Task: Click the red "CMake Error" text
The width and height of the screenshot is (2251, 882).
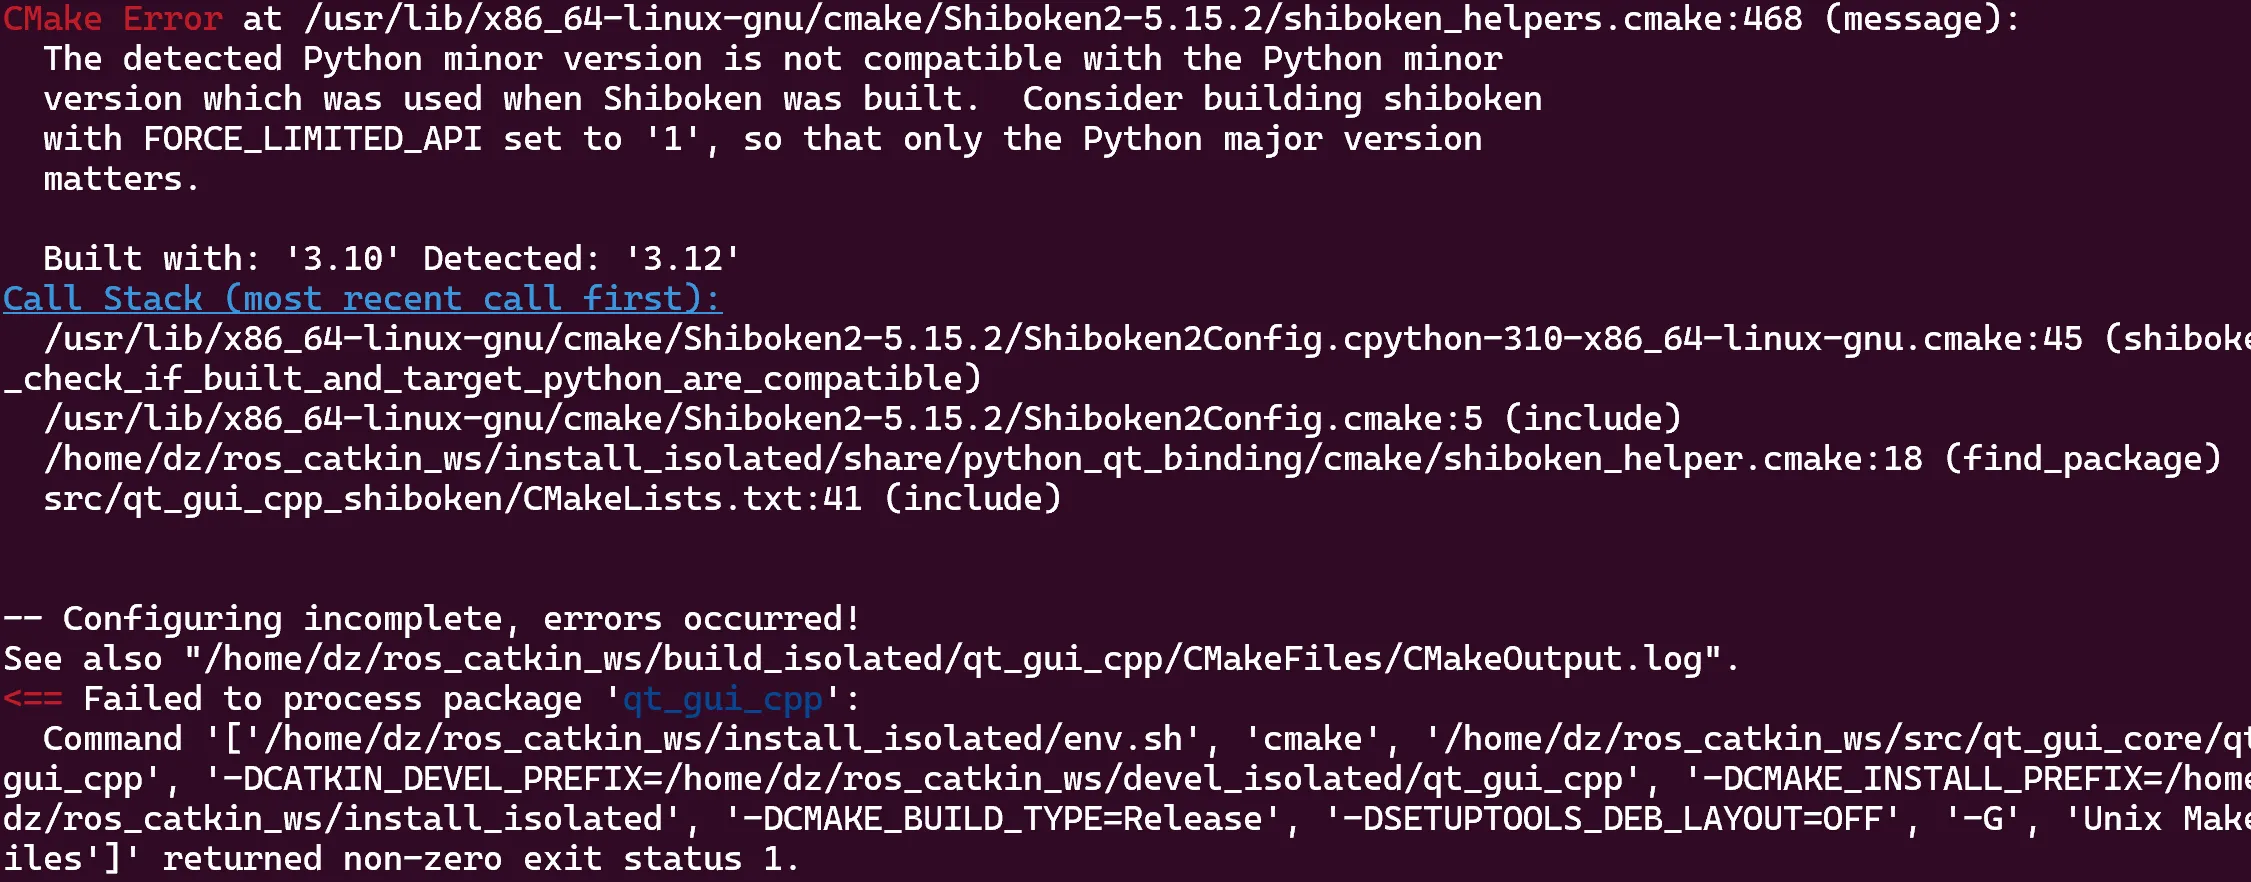Action: [x=112, y=19]
